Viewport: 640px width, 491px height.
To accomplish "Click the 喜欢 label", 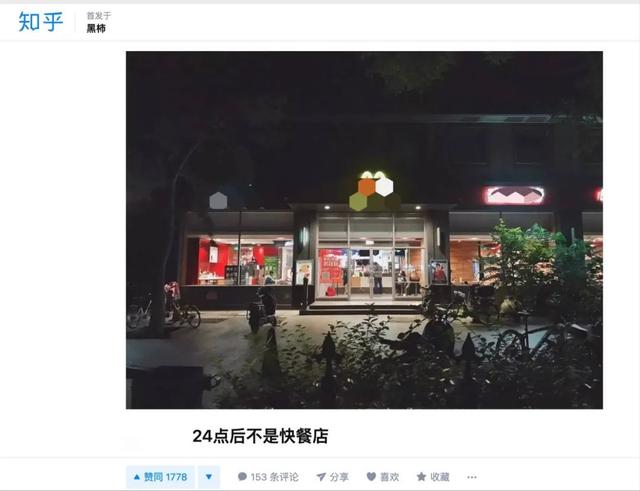I will (389, 477).
